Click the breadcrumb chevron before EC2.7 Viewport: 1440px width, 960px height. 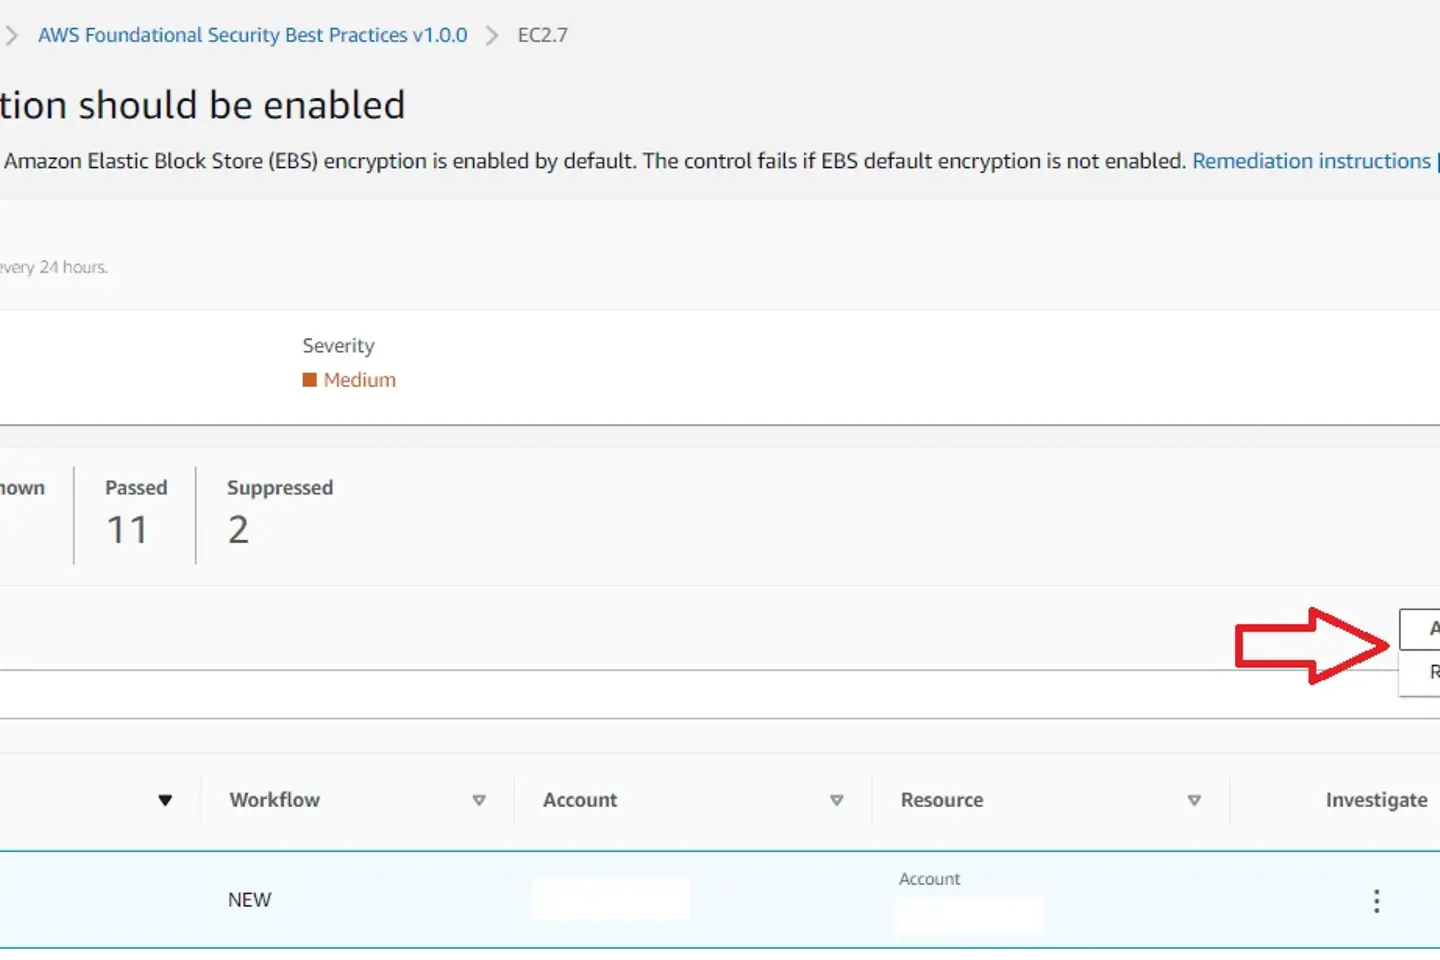pyautogui.click(x=491, y=34)
